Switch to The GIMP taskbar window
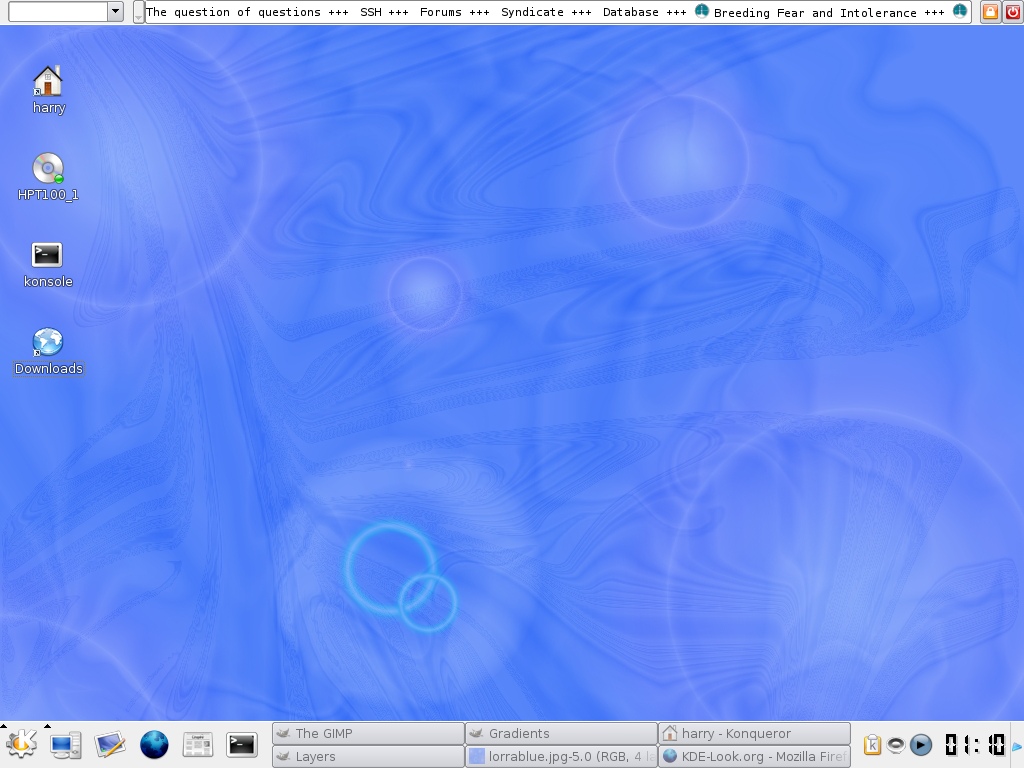Screen dimensions: 1024x768 tap(368, 733)
